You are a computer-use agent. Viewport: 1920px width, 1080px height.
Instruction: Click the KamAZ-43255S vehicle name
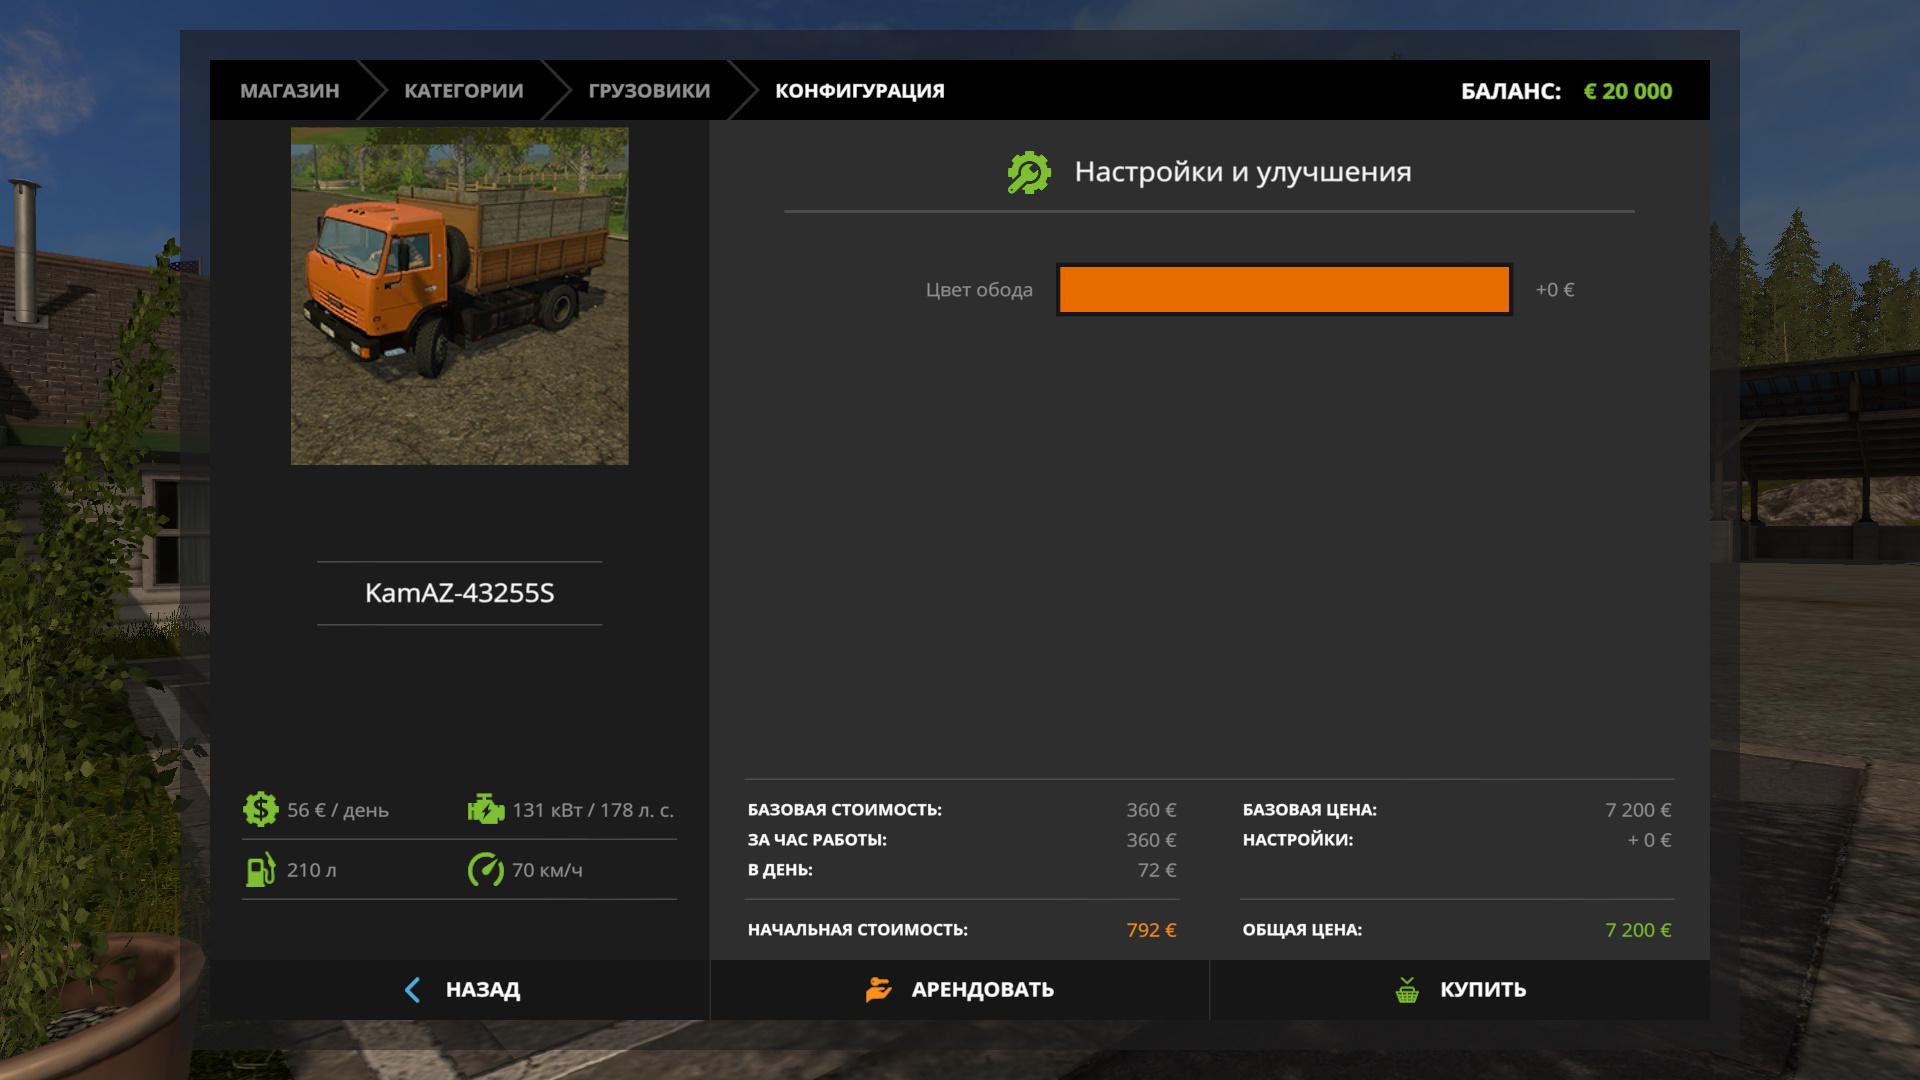(x=459, y=593)
